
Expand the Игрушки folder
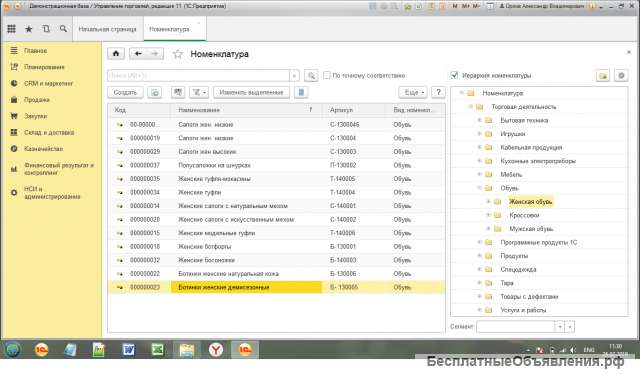pos(480,134)
